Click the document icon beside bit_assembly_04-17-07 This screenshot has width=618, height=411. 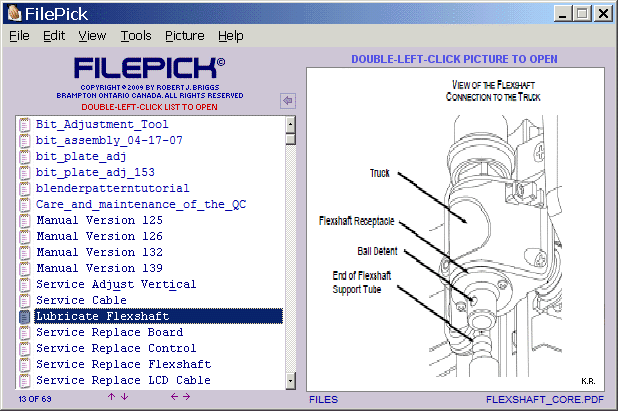pos(24,141)
